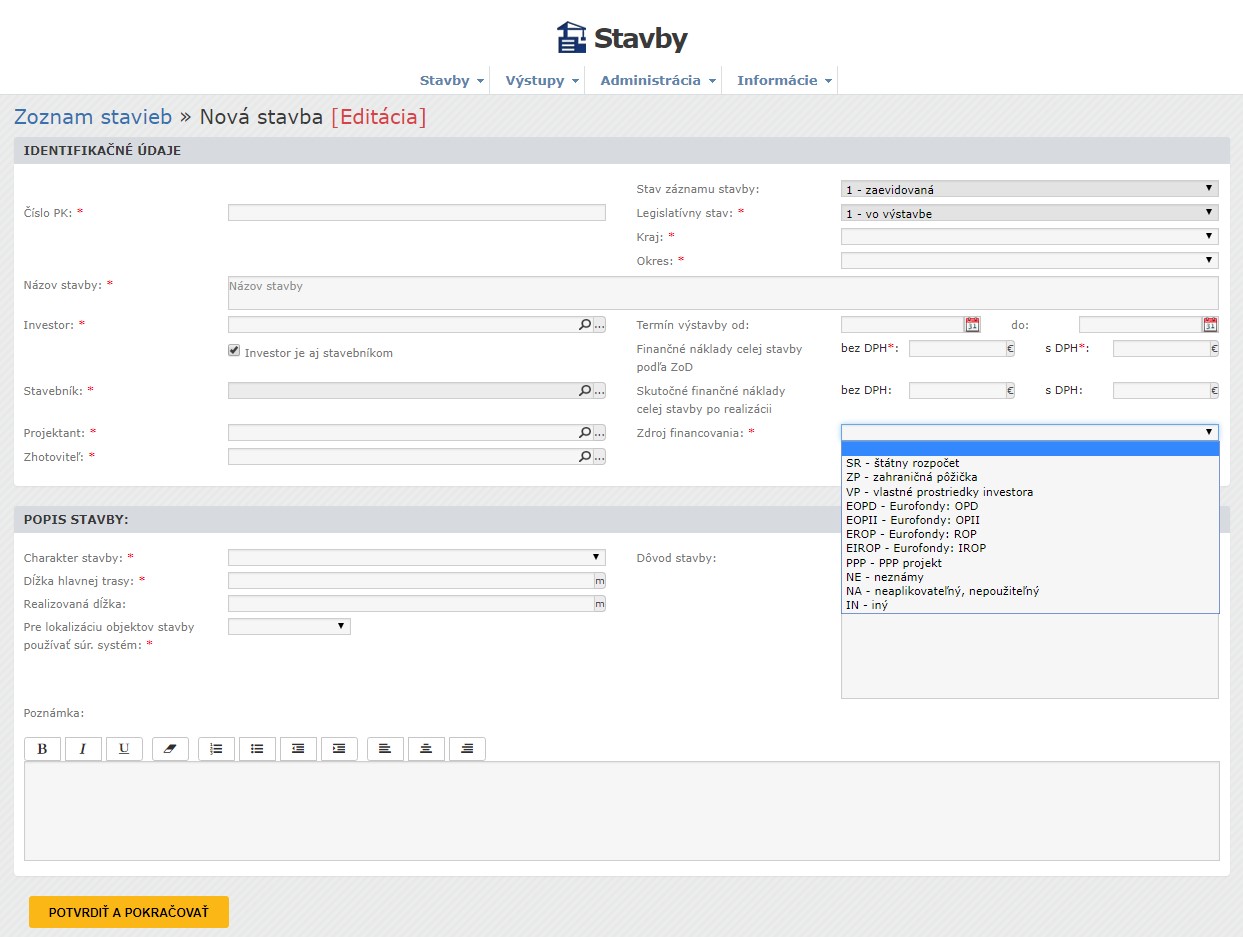Screen dimensions: 1243x937
Task: Open the Legislatívny stav dropdown
Action: click(1029, 213)
